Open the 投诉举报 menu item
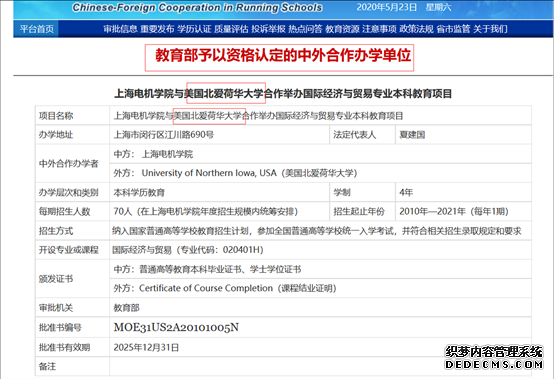The image size is (554, 379). [x=268, y=29]
